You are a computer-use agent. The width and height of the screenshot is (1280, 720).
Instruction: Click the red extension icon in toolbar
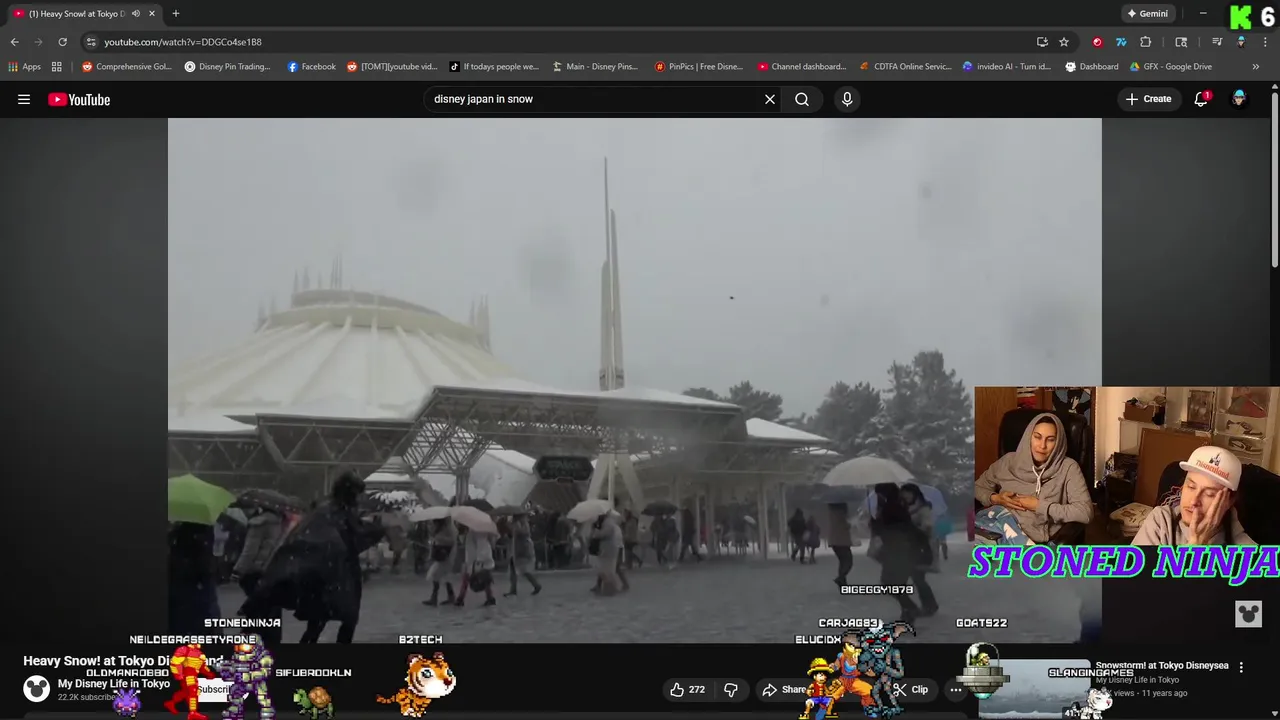point(1097,42)
